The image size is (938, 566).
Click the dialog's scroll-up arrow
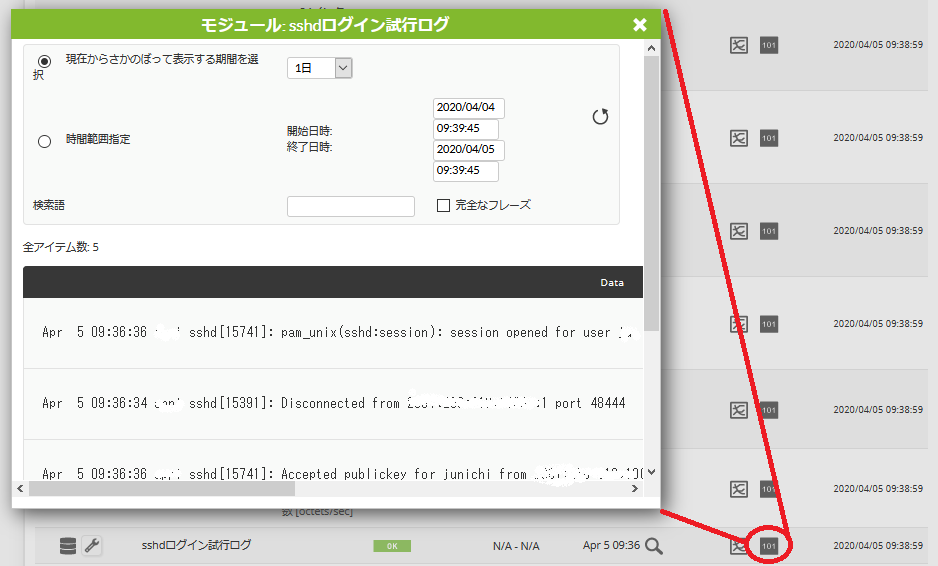coord(651,48)
